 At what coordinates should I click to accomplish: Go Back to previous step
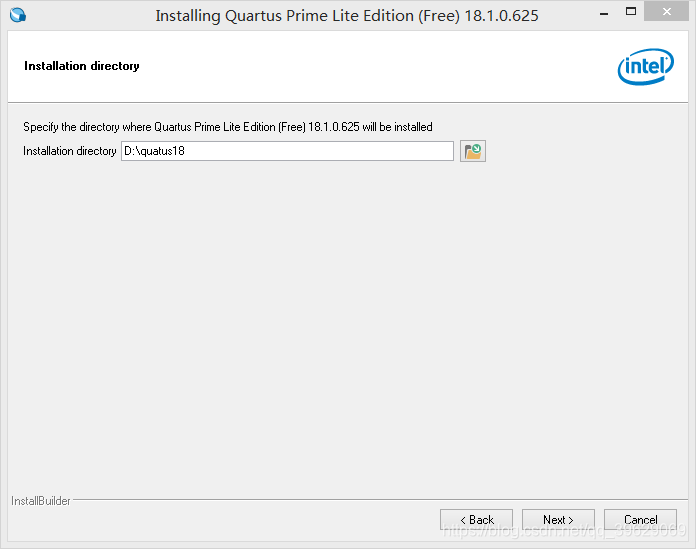476,520
